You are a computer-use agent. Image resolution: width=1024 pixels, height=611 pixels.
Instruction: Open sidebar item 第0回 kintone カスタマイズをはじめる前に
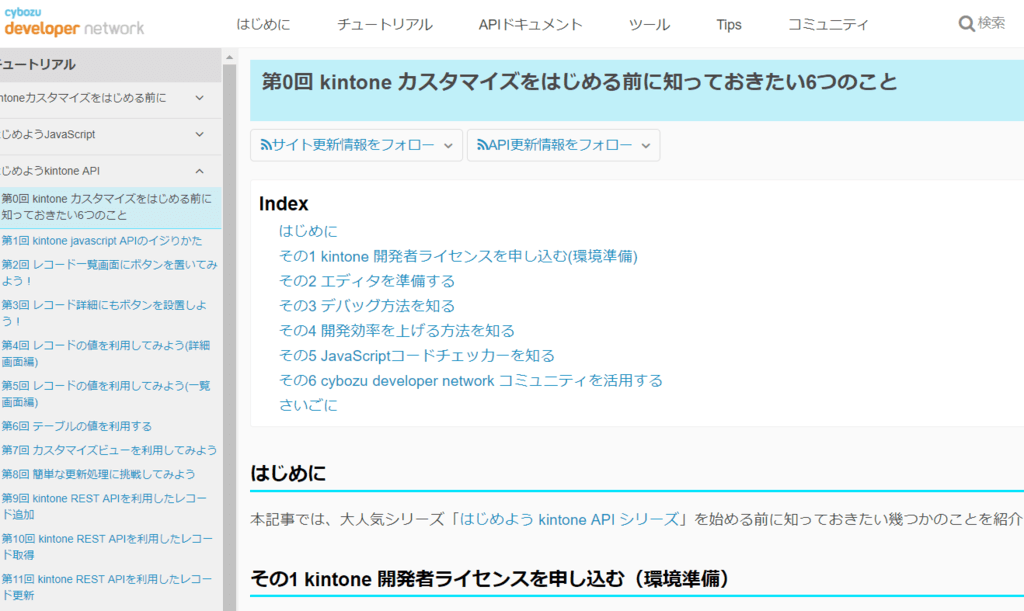click(x=106, y=207)
